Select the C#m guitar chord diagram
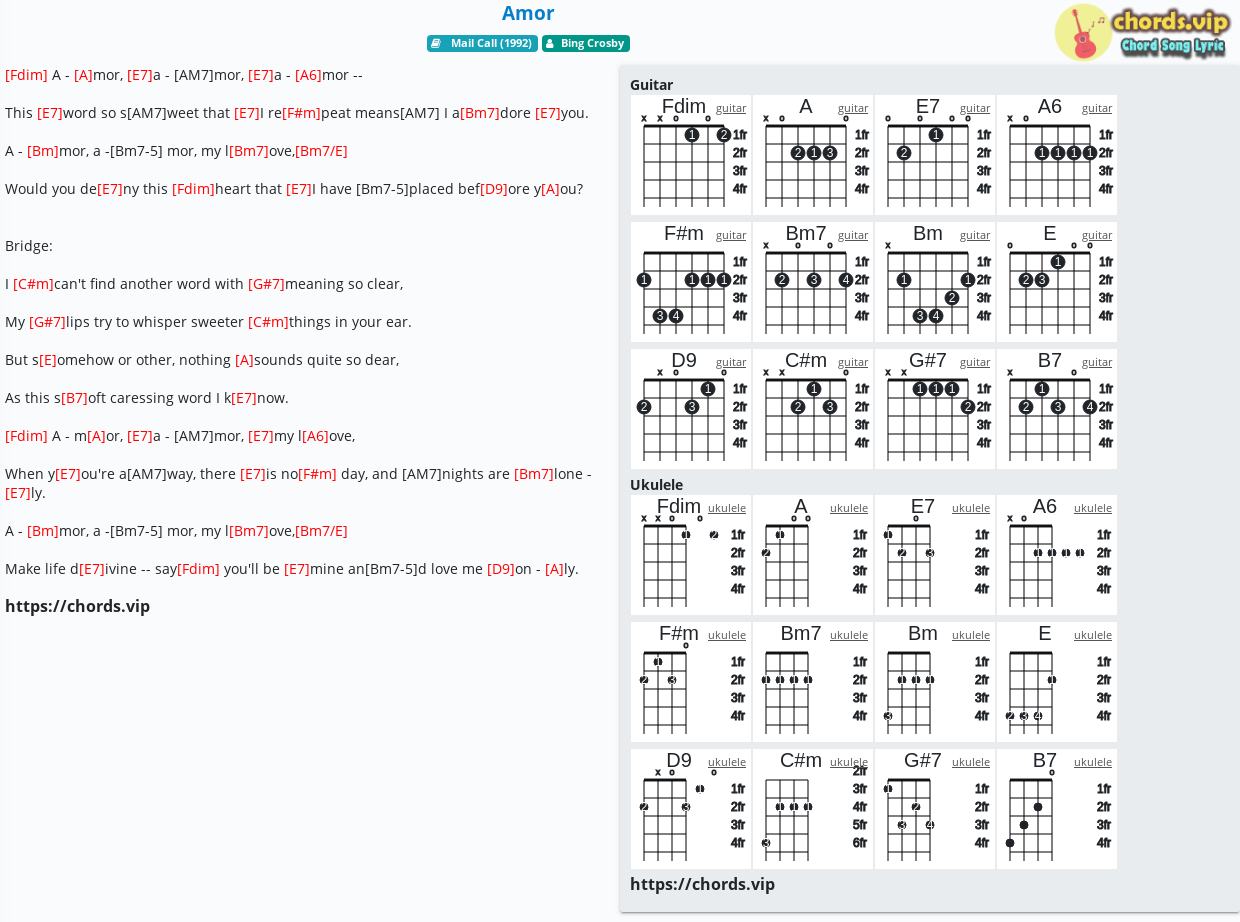 [813, 409]
